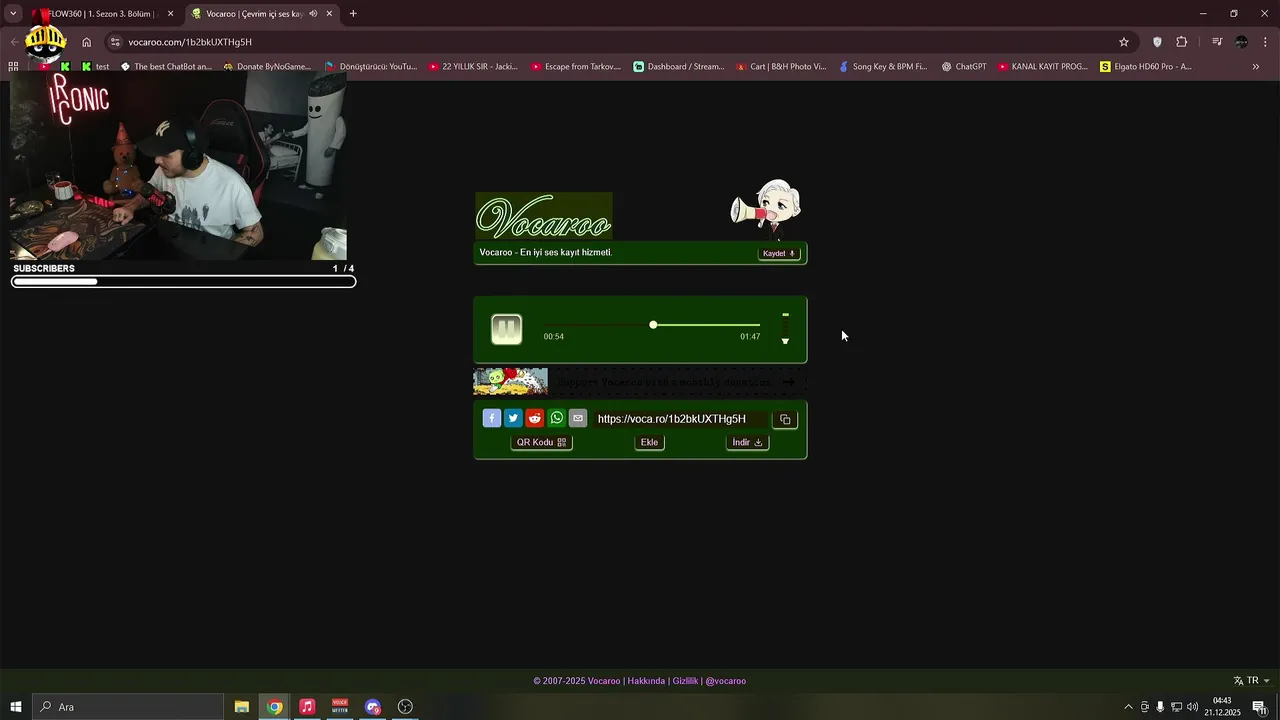This screenshot has height=720, width=1280.
Task: Click the taskbar Ara search box
Action: [128, 707]
